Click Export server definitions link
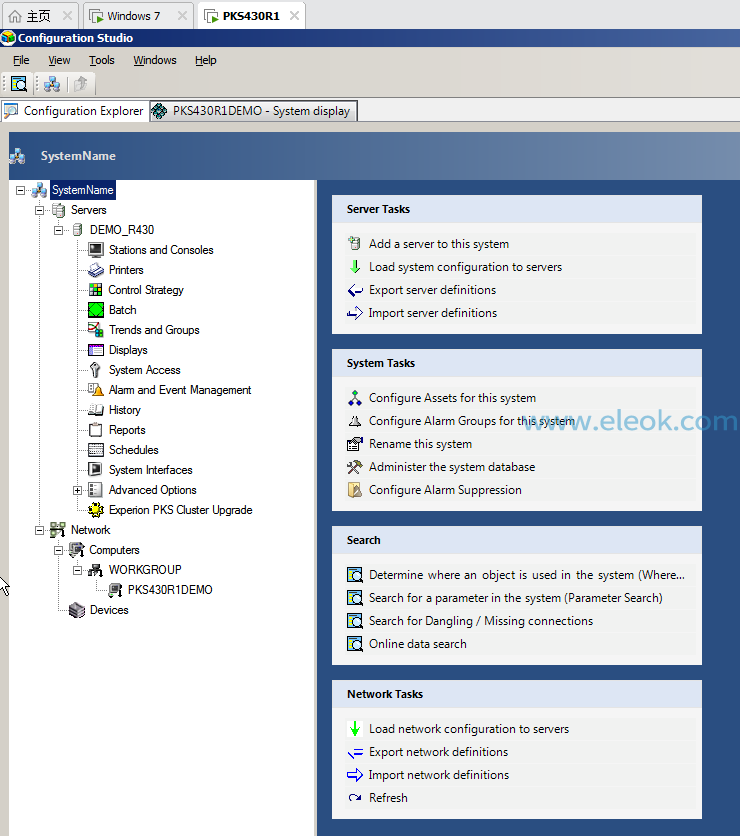Screen dimensions: 740x836 [x=432, y=290]
